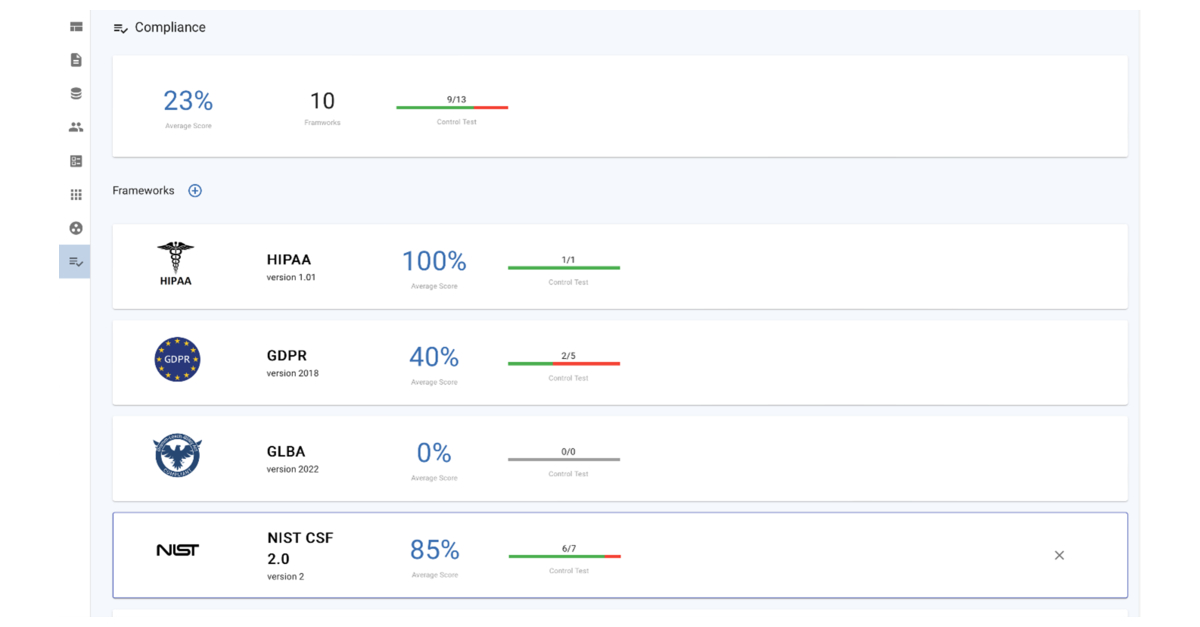This screenshot has height=627, width=1200.
Task: Click the GLBA eagle seal logo
Action: pos(178,456)
